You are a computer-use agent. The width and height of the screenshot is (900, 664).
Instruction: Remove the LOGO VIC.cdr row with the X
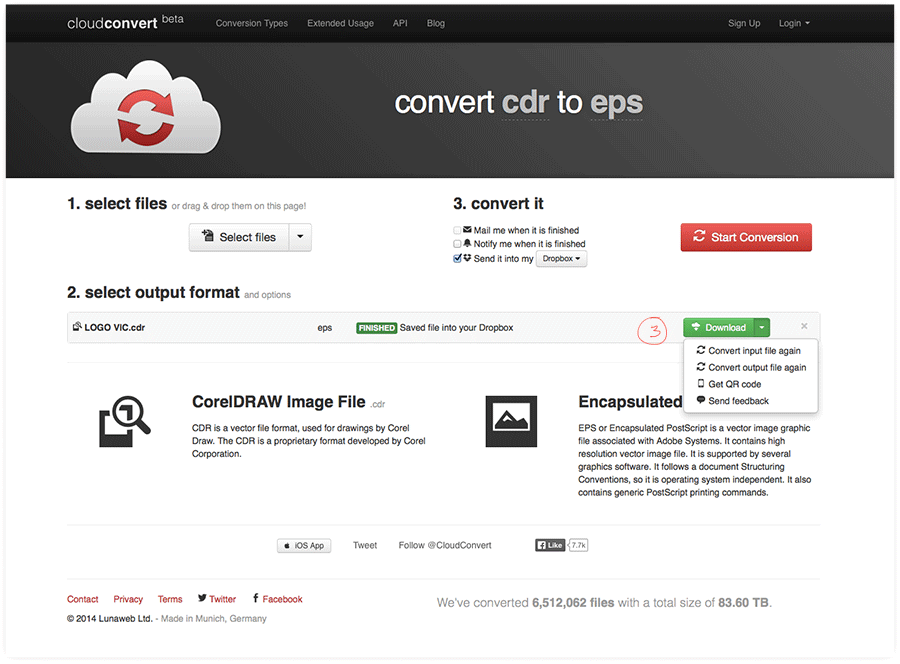coord(804,326)
